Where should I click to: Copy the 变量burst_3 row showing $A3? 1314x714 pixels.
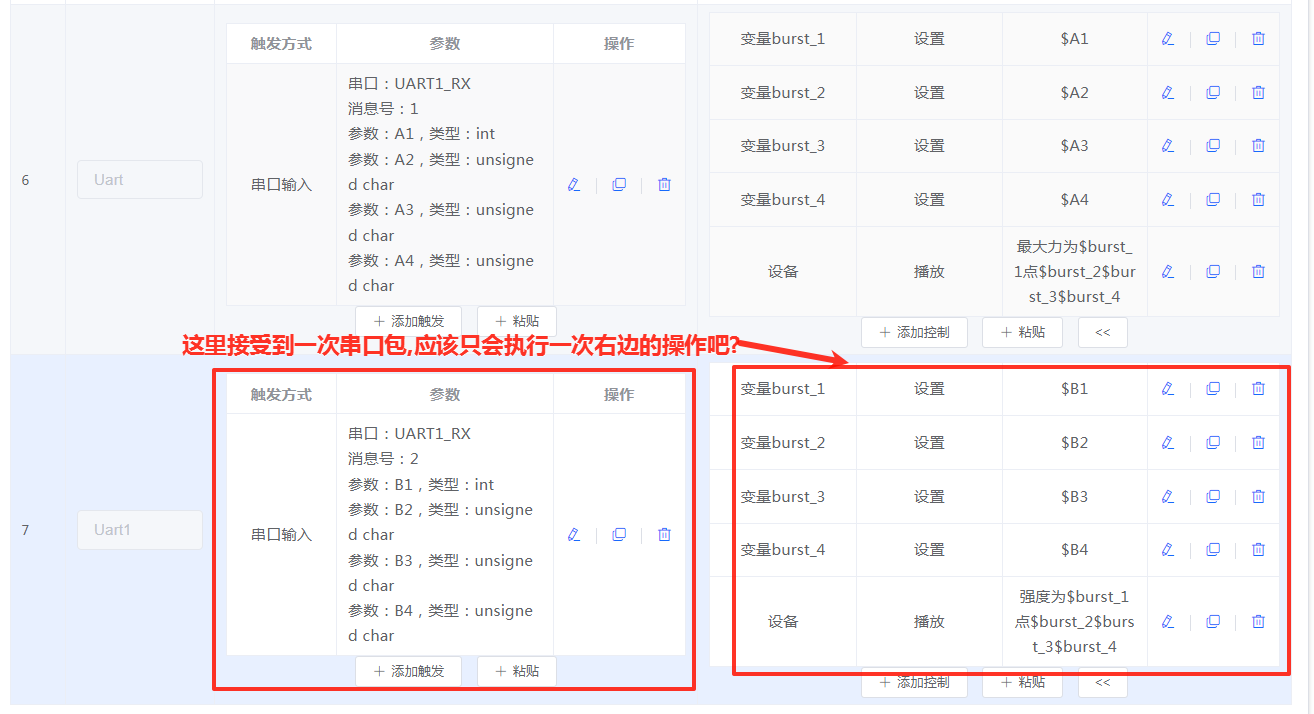(1213, 145)
